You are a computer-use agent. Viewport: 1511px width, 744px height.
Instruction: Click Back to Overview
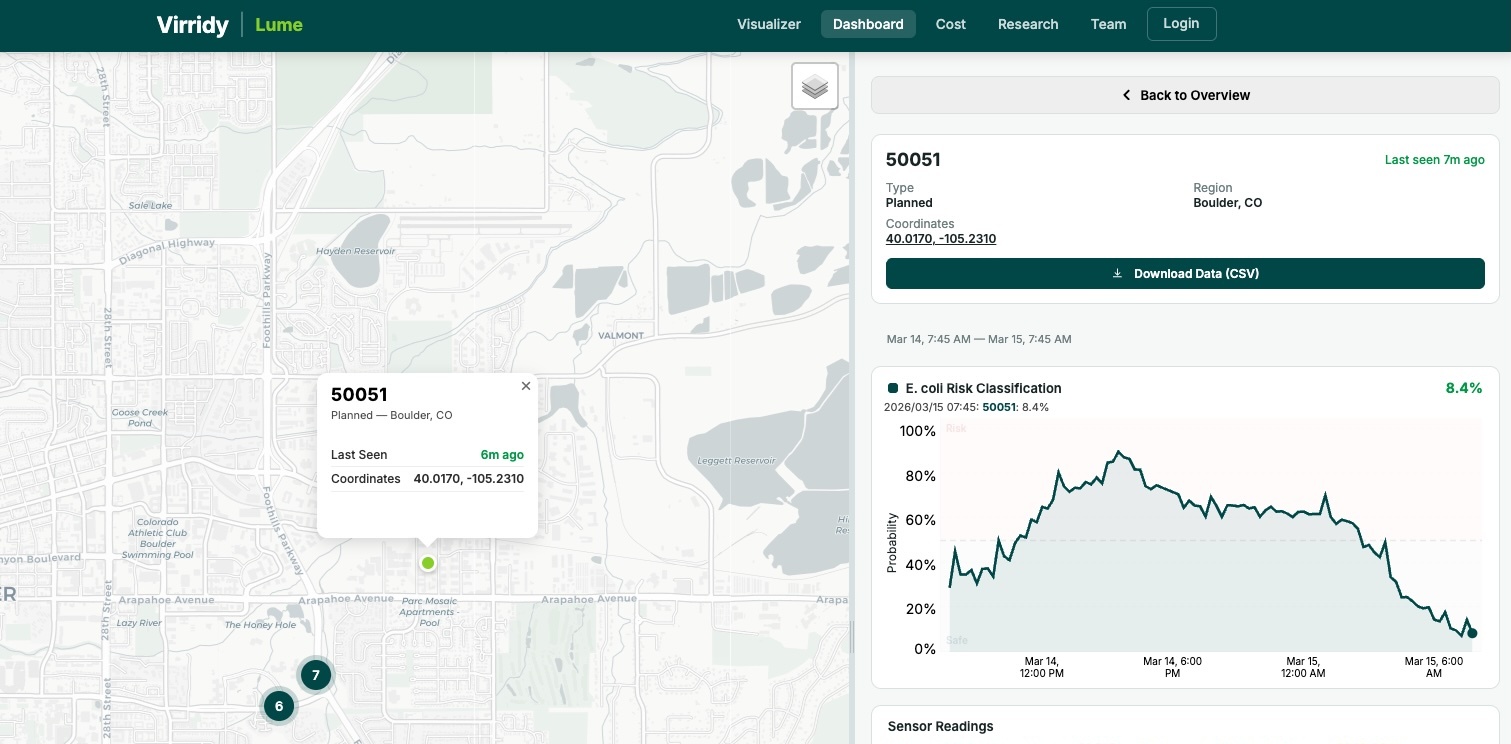coord(1185,95)
